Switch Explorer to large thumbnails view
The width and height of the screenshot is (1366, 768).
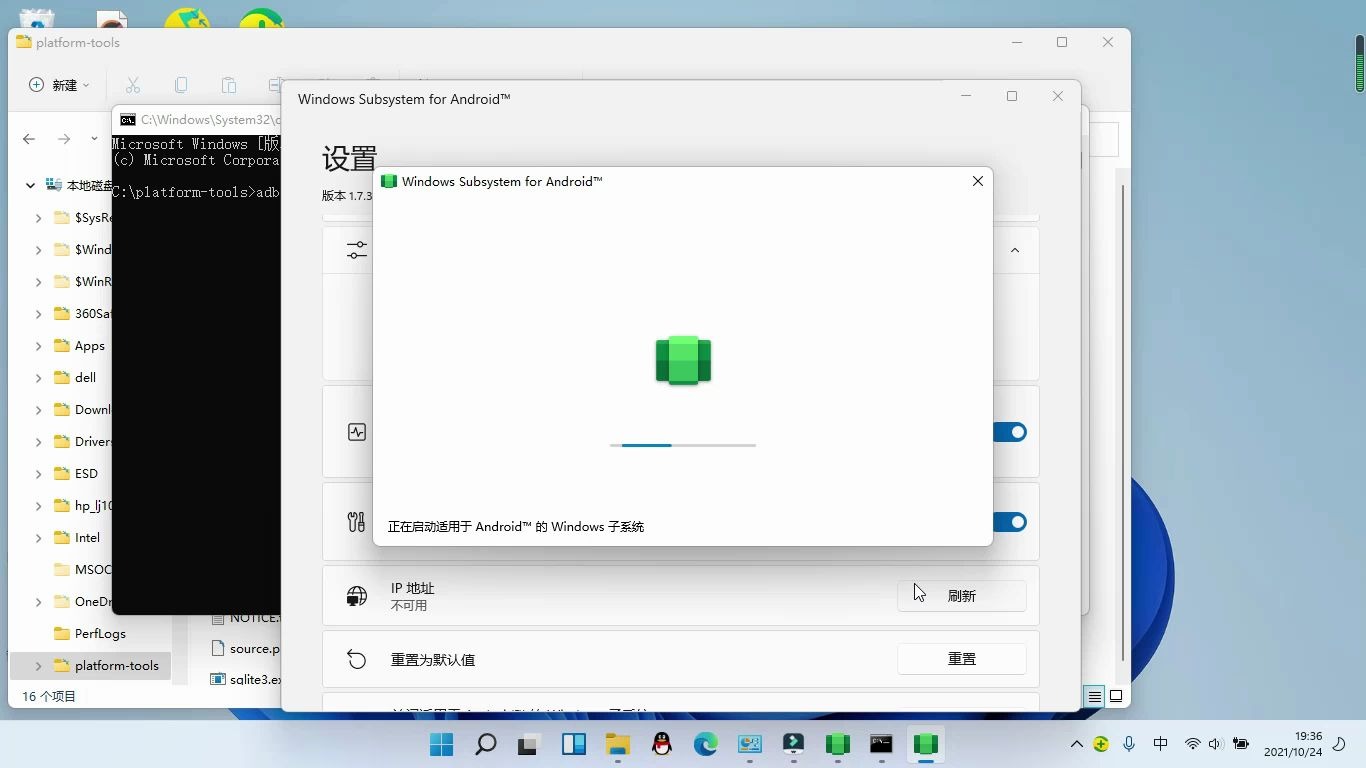pos(1116,696)
